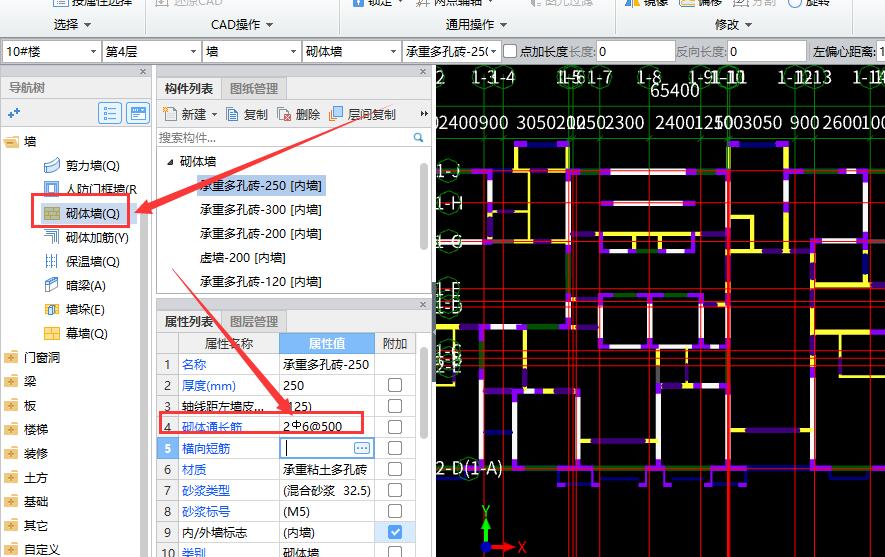Click the property list vertical scrollbar

pos(425,394)
